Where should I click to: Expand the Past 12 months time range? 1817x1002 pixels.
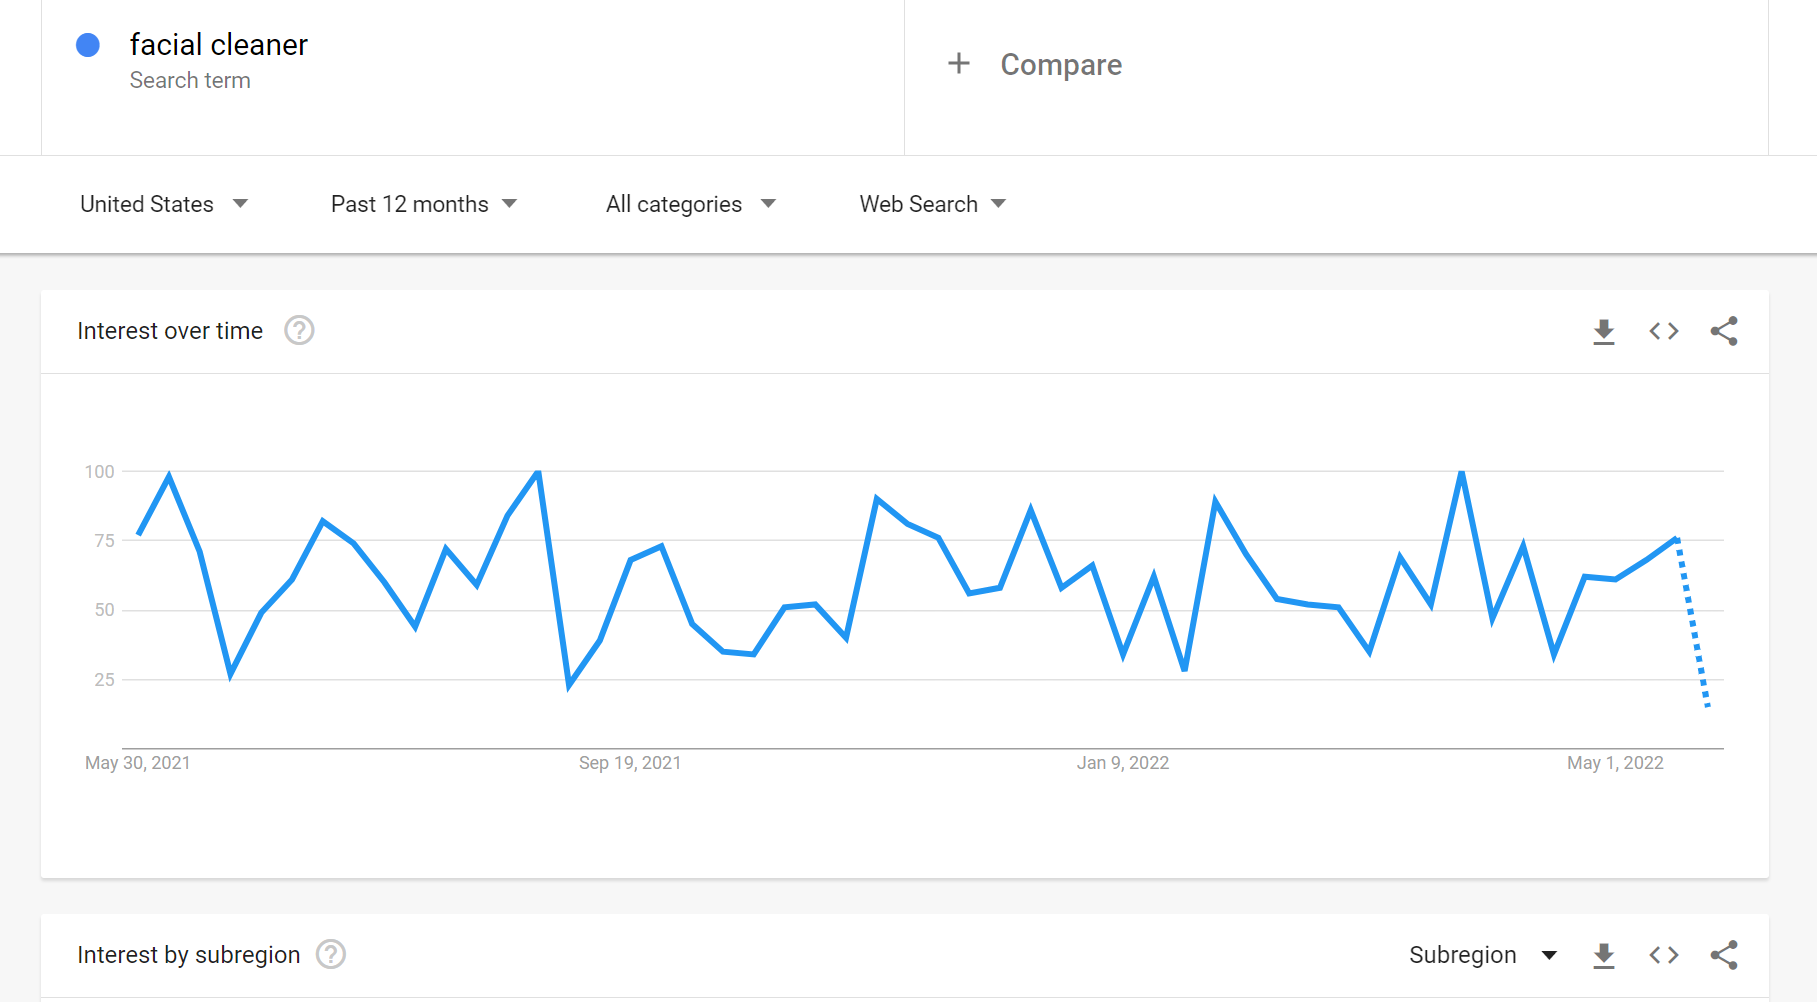[x=424, y=204]
